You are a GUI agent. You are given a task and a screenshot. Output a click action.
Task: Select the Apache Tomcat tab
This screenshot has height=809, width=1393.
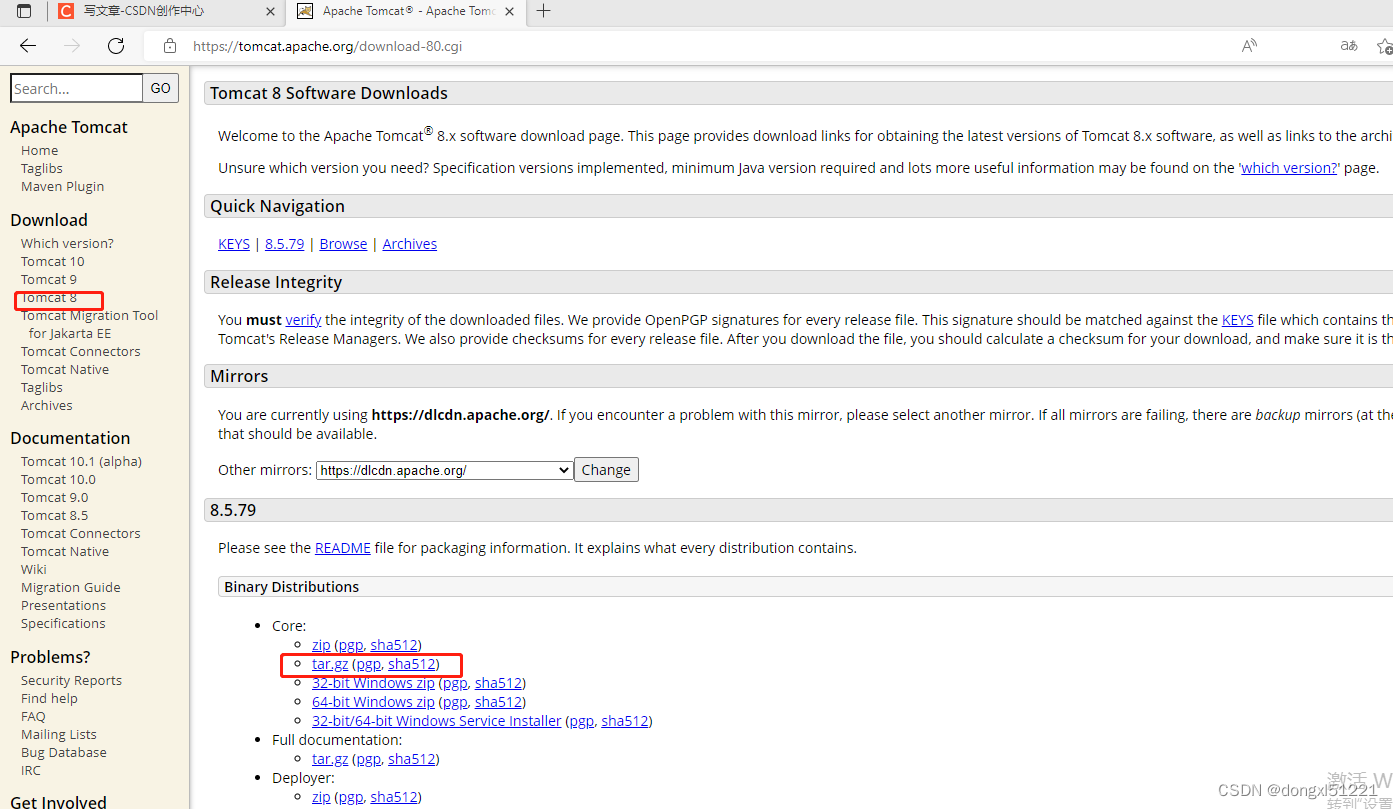click(x=409, y=11)
